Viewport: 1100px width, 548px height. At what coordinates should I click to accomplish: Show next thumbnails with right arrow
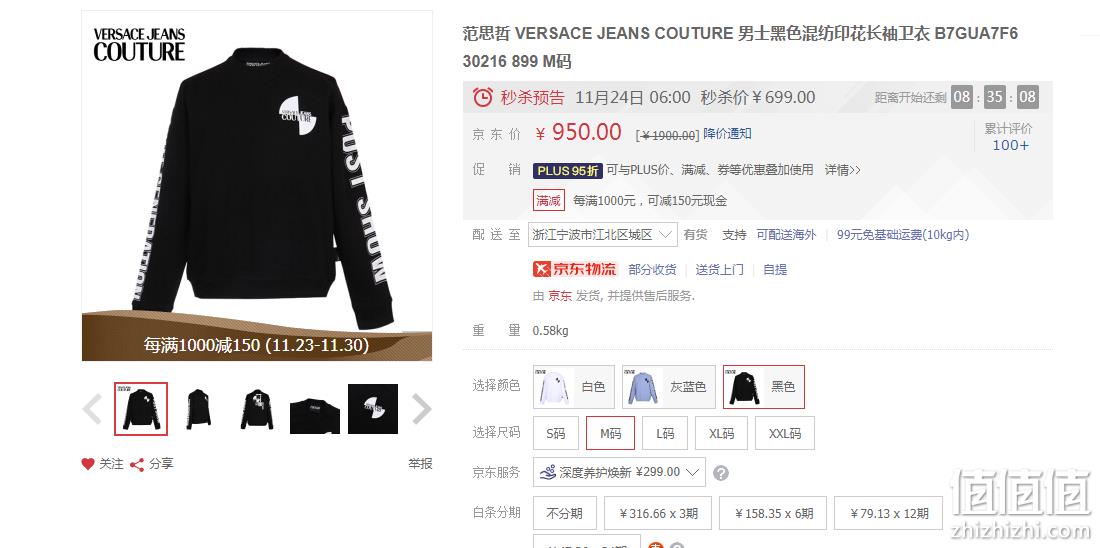coord(421,409)
